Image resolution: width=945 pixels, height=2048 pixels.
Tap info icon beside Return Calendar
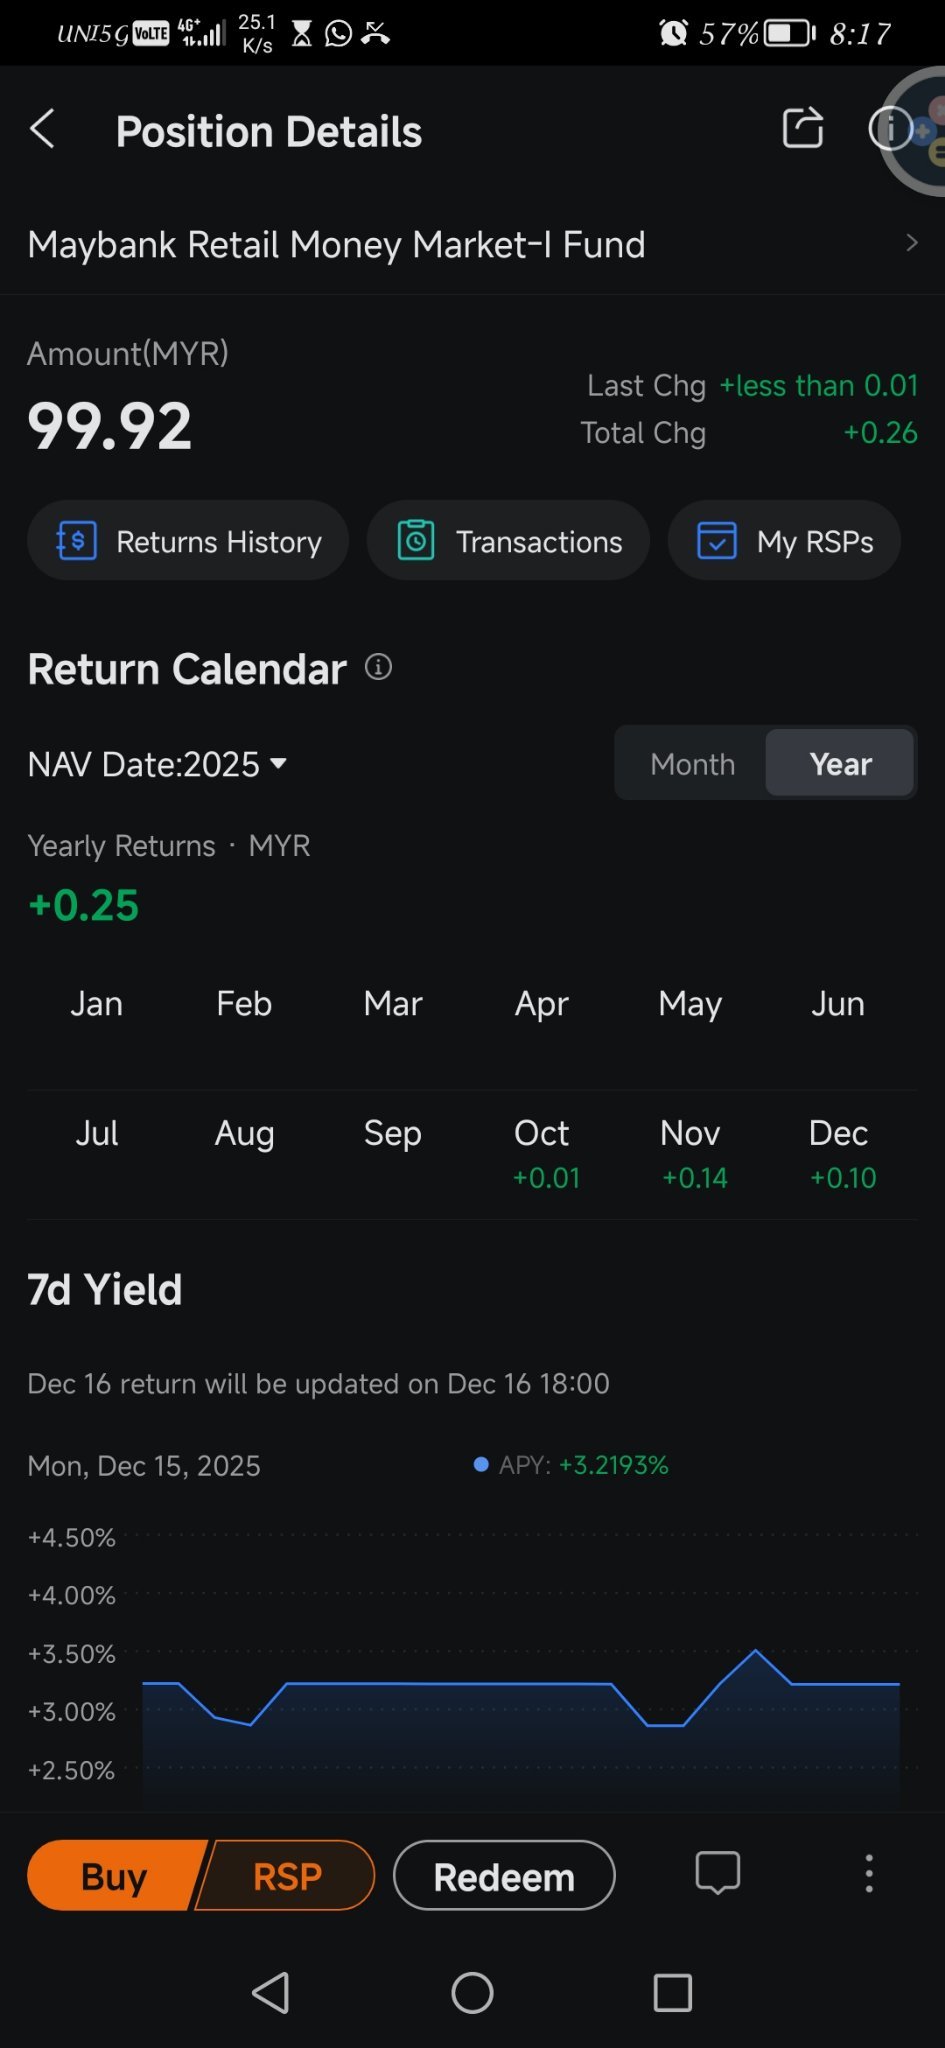(x=378, y=667)
